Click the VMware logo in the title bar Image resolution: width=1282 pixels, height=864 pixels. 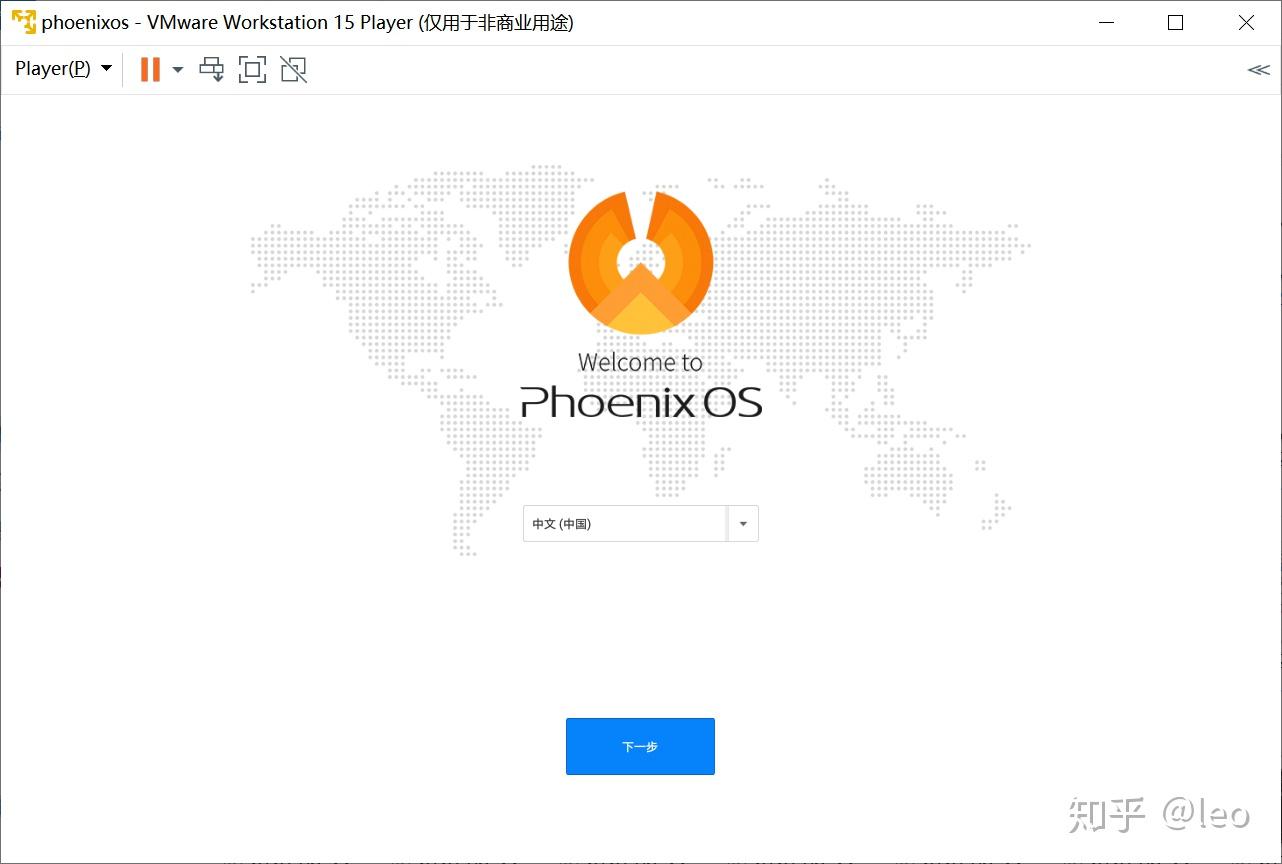click(23, 22)
